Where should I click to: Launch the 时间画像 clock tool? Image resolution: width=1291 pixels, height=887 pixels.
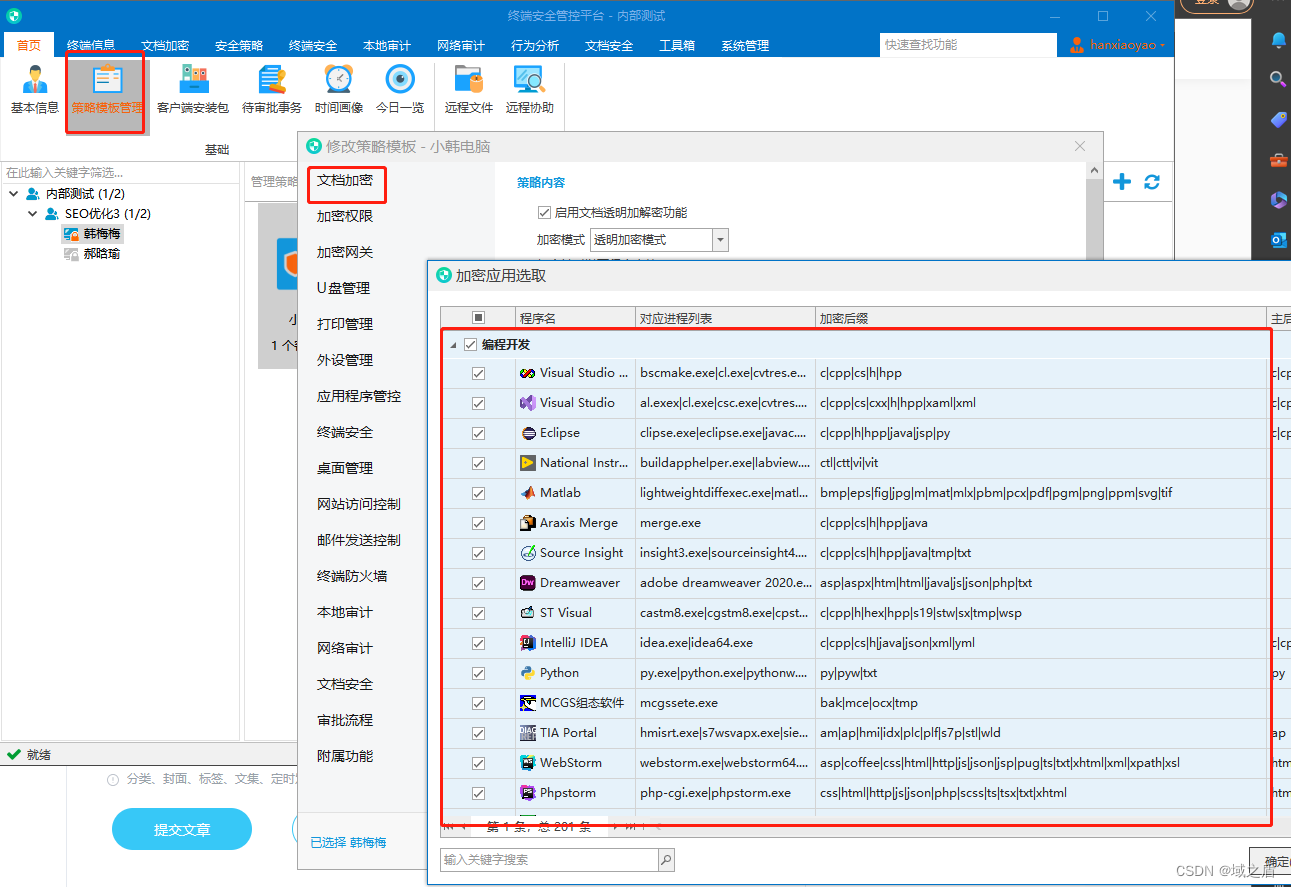(x=339, y=90)
